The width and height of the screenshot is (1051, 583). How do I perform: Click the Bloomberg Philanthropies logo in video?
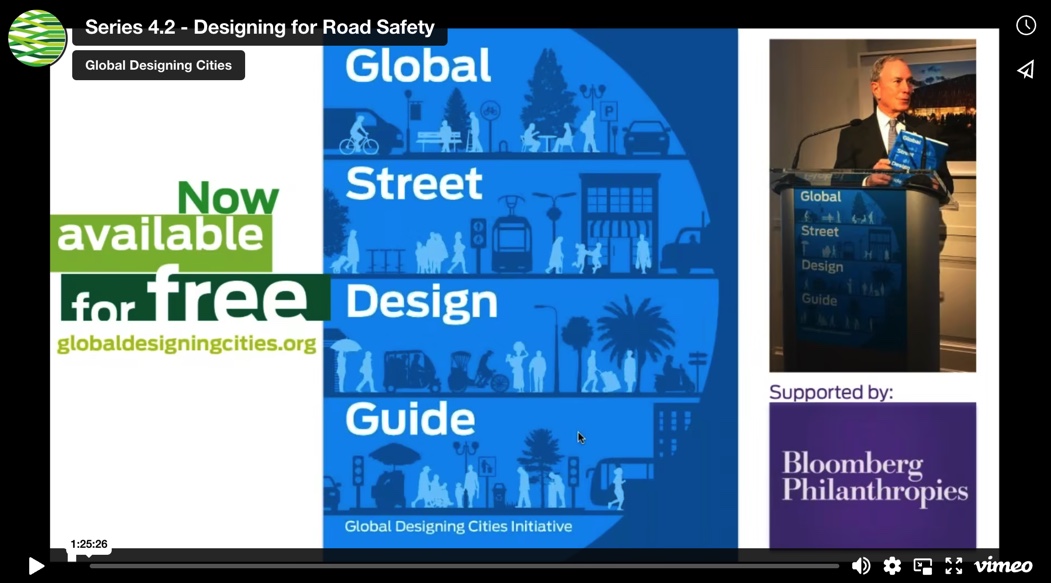pos(872,475)
